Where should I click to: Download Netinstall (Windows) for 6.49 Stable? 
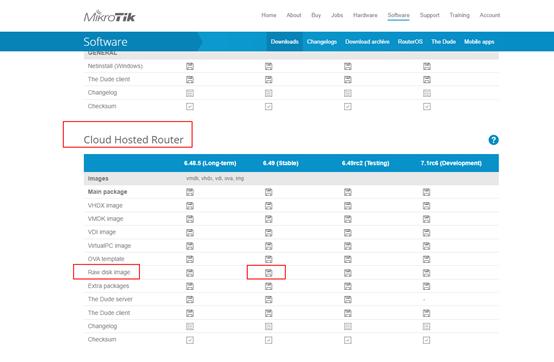tap(269, 66)
